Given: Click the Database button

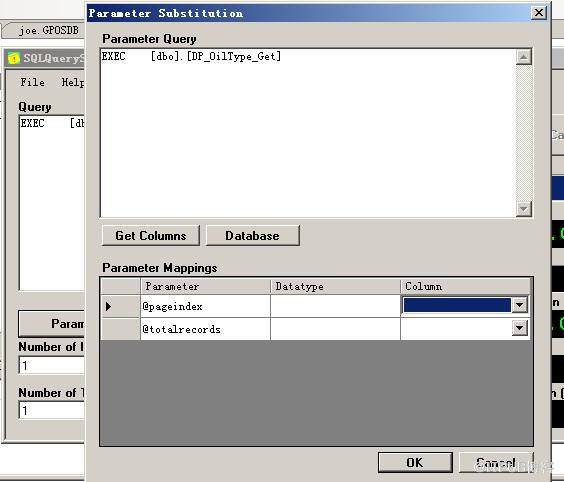Looking at the screenshot, I should tap(253, 236).
